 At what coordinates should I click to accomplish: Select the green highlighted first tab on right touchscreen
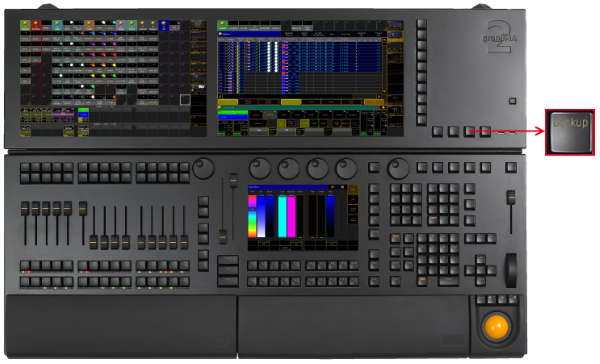tap(222, 26)
